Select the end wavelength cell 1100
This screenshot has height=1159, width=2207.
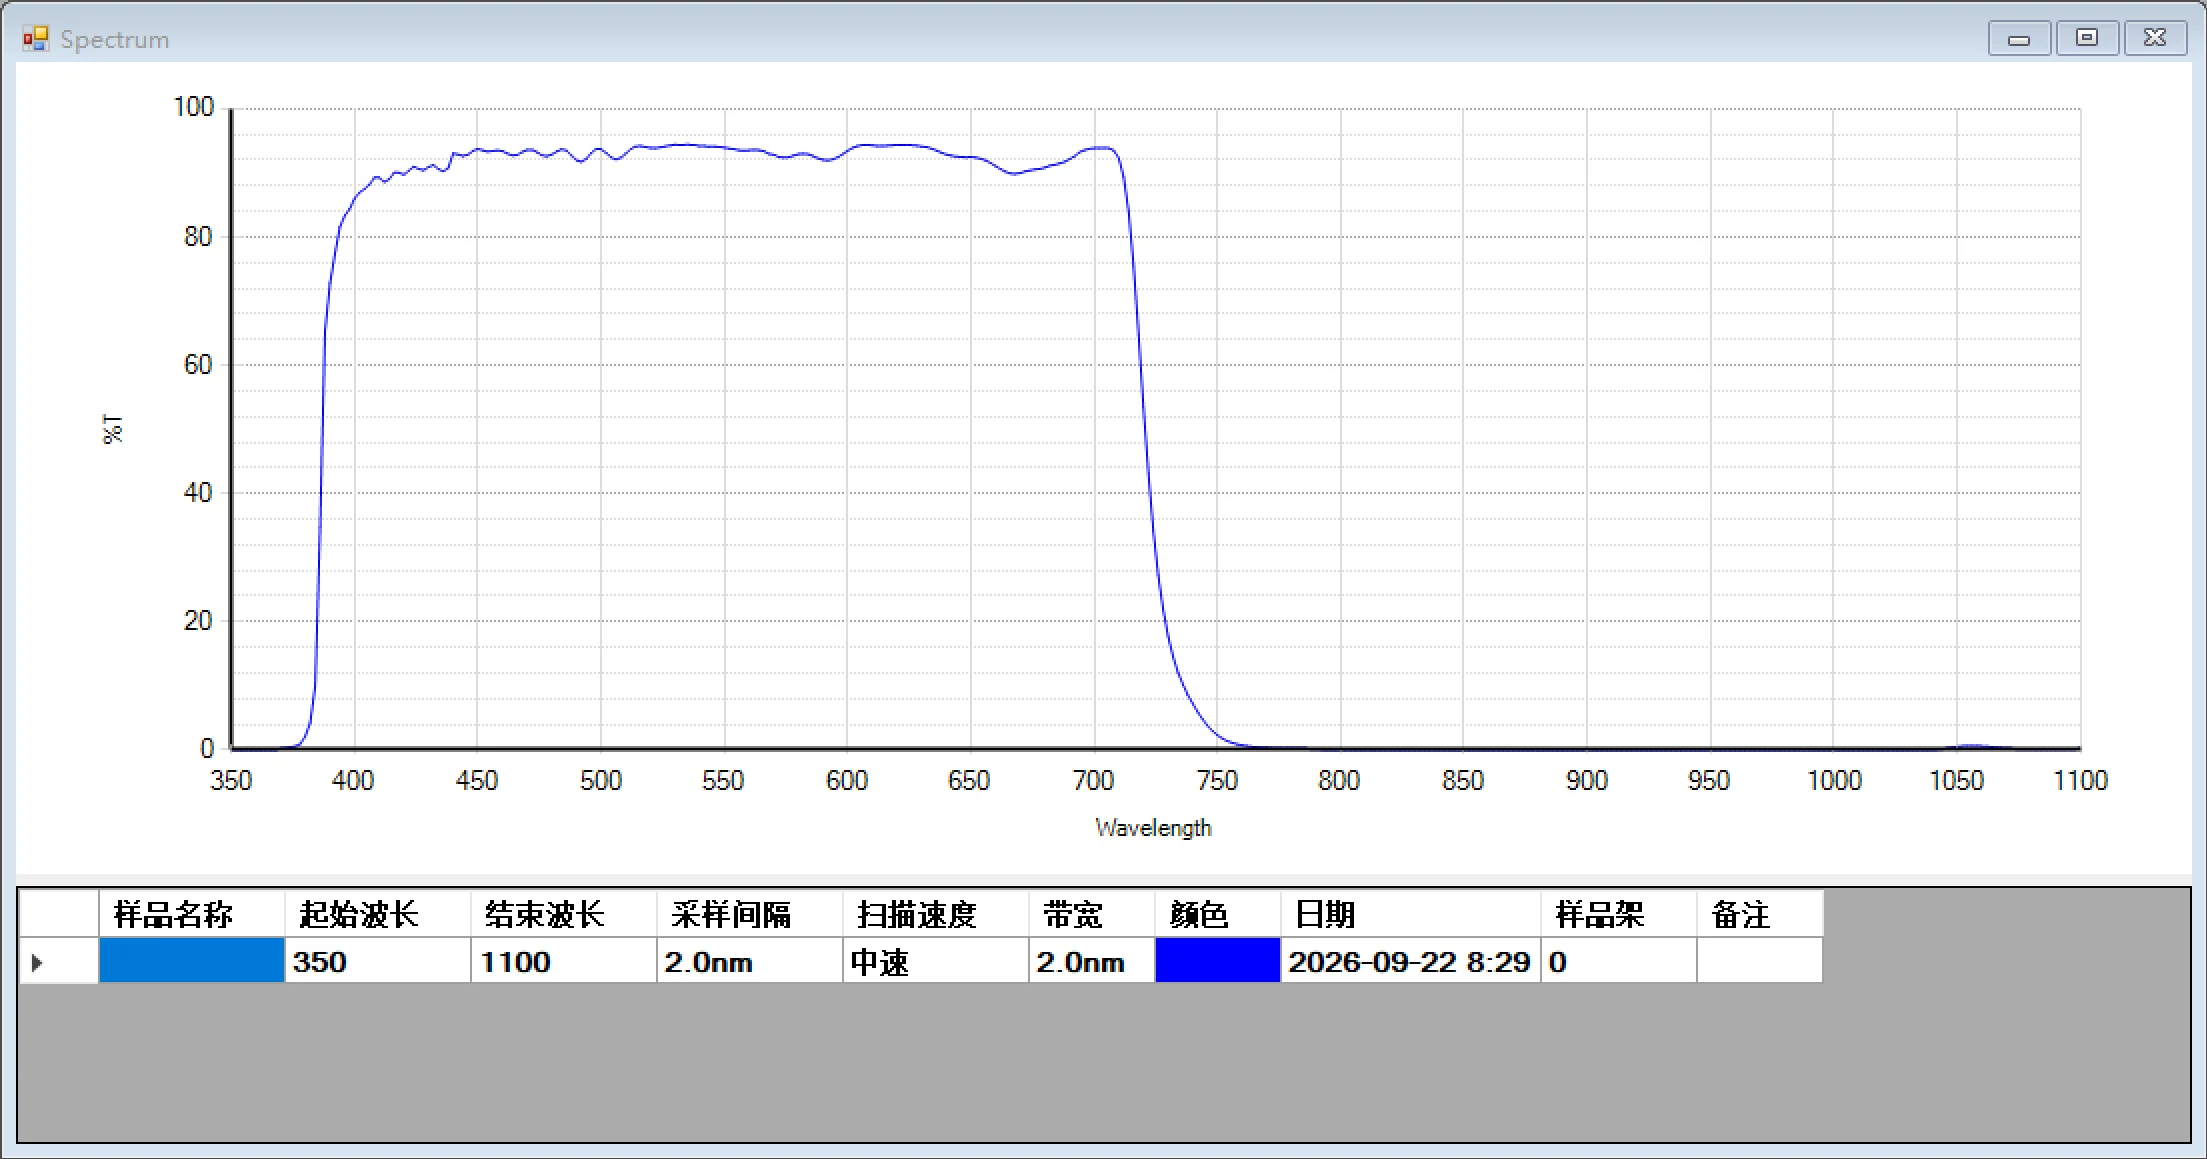point(564,961)
